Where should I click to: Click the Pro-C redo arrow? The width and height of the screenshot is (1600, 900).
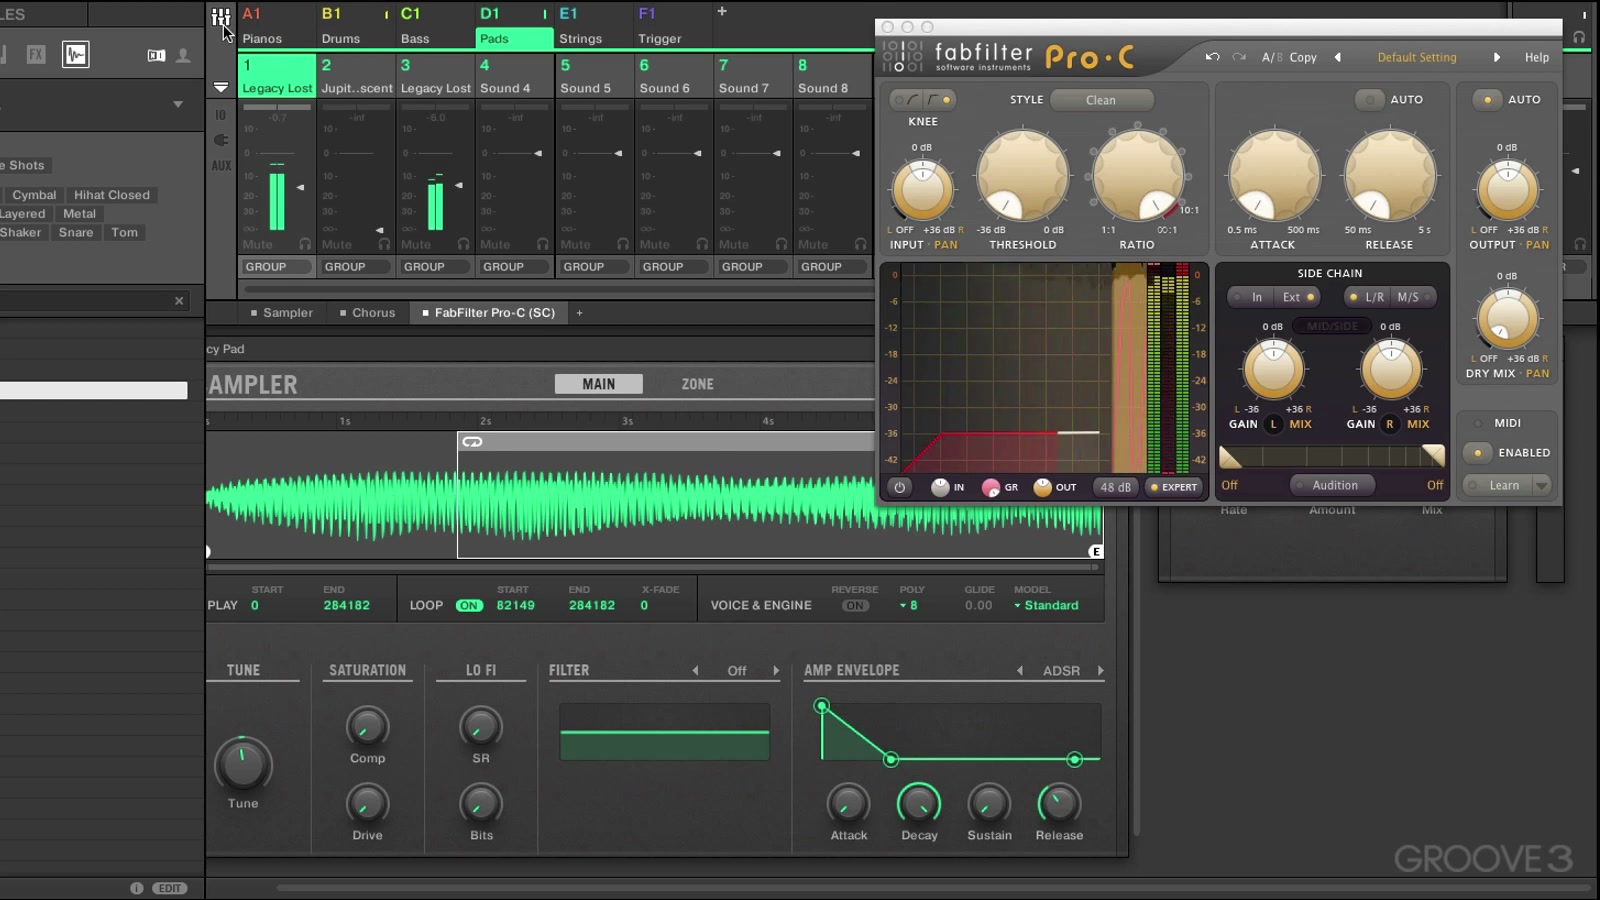point(1239,57)
